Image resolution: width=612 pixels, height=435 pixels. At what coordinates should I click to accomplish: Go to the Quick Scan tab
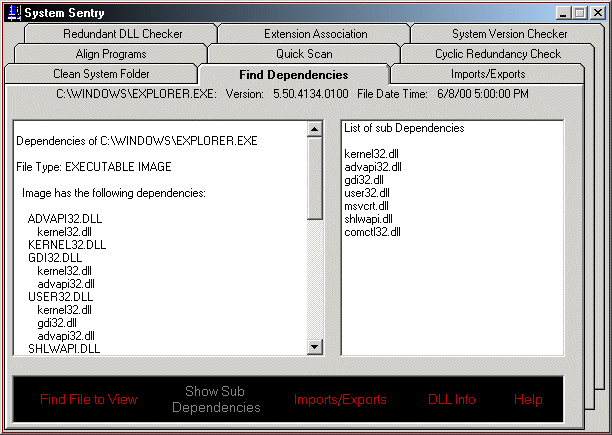tap(304, 54)
